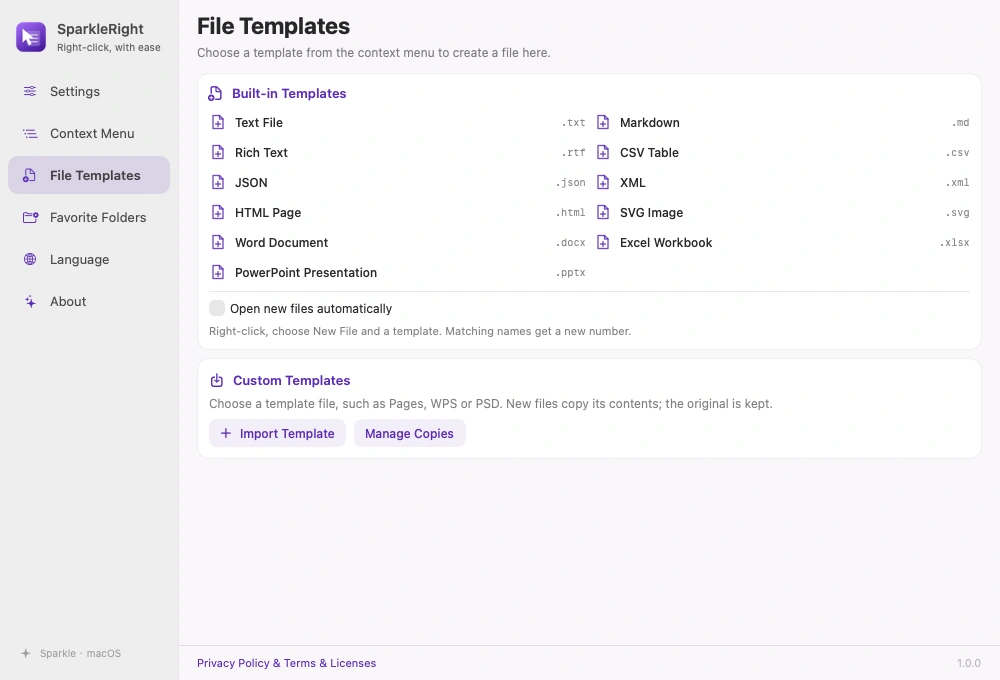
Task: Click the Text File template icon
Action: 218,122
